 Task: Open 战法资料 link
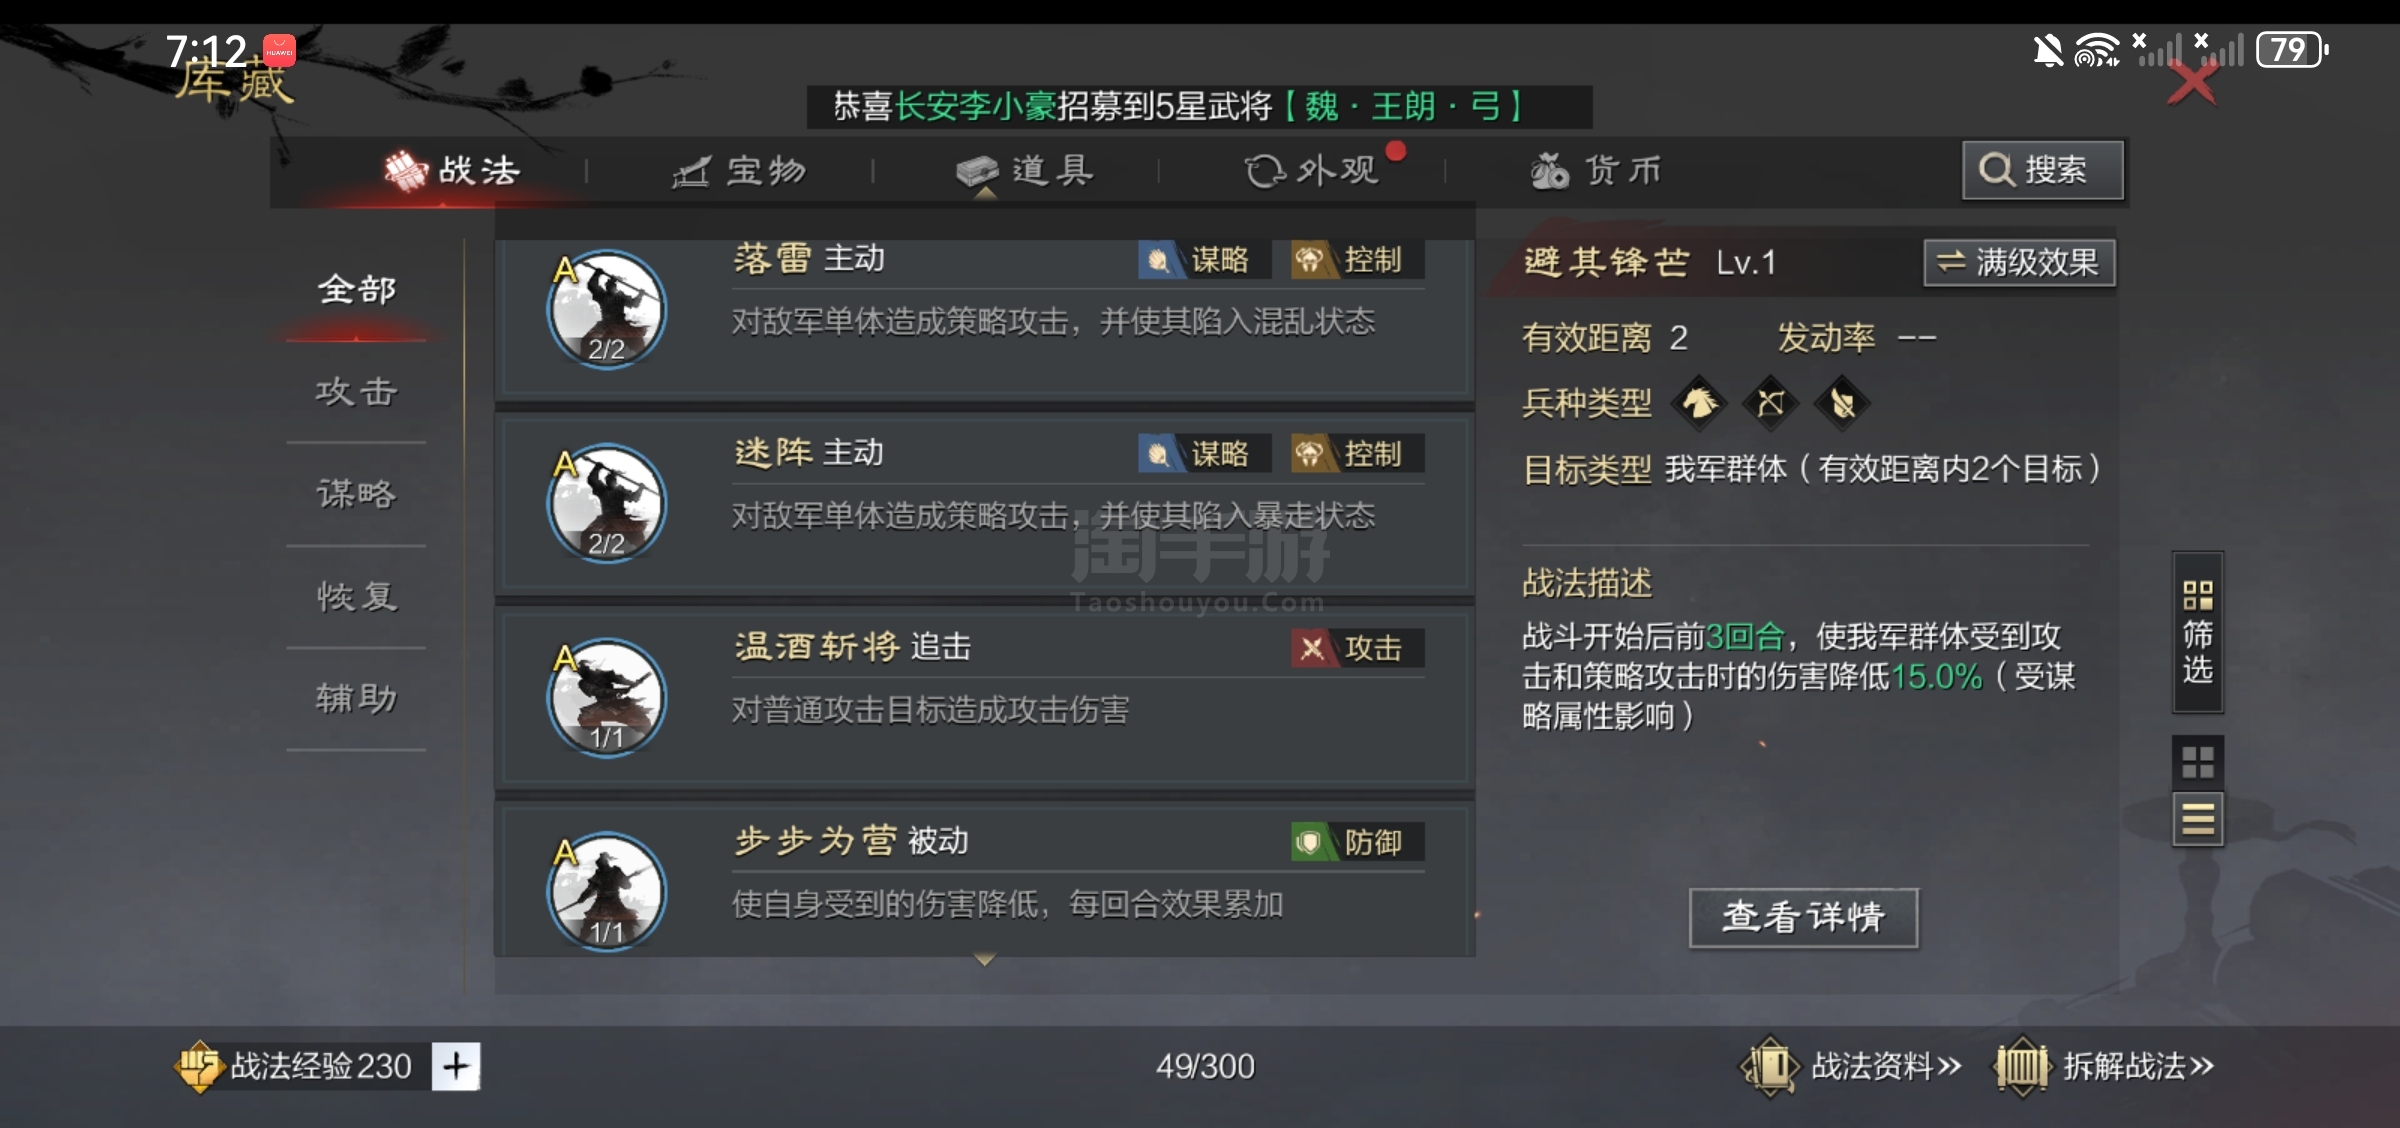point(1852,1066)
